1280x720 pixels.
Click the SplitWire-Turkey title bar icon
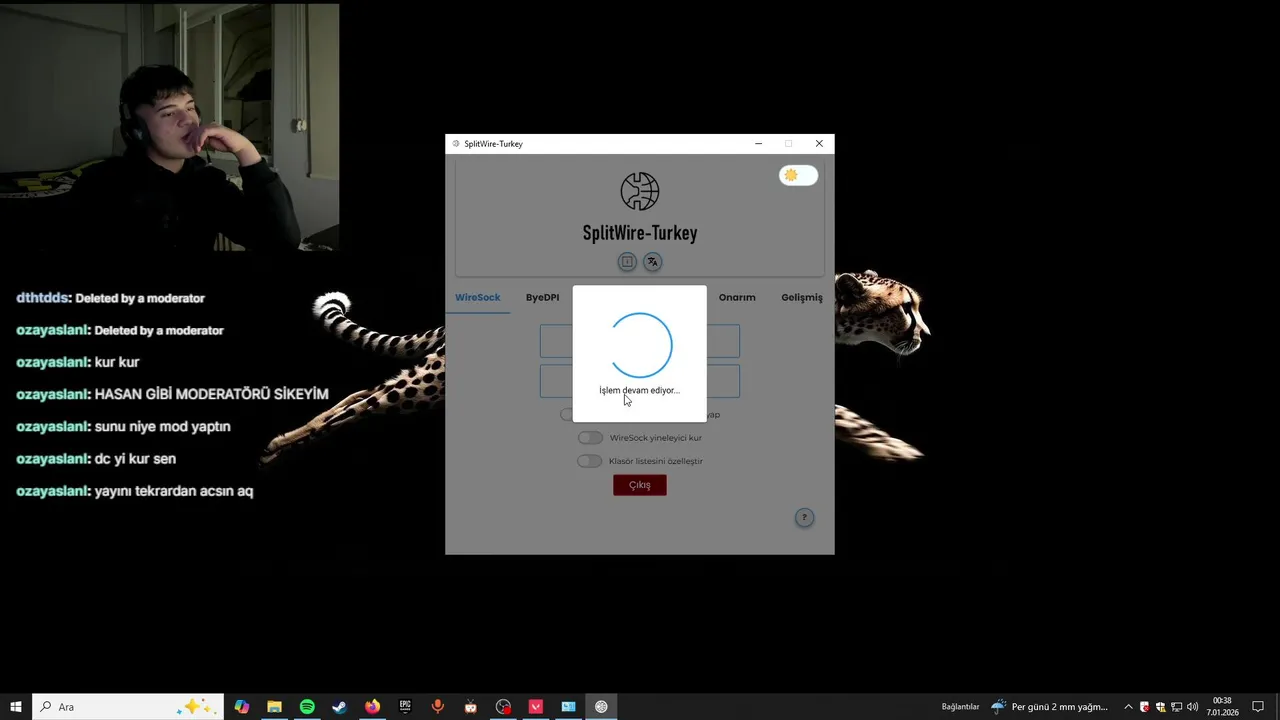coord(456,144)
